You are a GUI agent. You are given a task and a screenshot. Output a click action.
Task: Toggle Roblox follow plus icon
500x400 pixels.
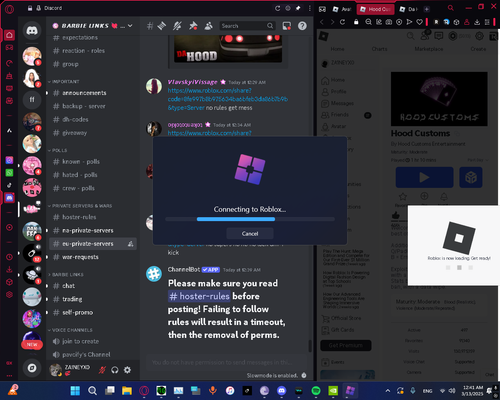(x=424, y=196)
